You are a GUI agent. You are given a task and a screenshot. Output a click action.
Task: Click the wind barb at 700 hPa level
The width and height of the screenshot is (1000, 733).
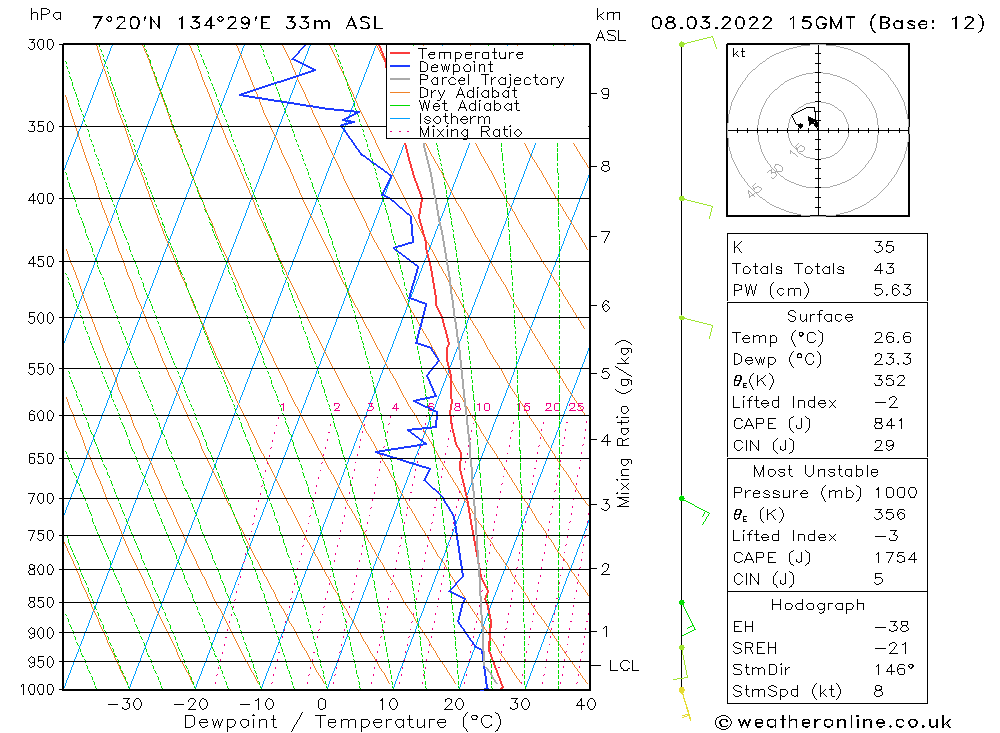coord(695,510)
